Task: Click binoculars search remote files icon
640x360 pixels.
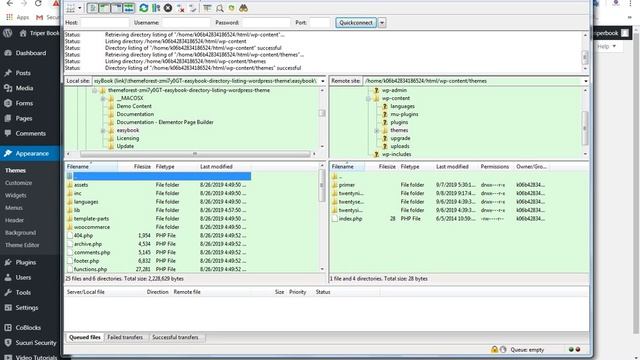Action: click(244, 8)
